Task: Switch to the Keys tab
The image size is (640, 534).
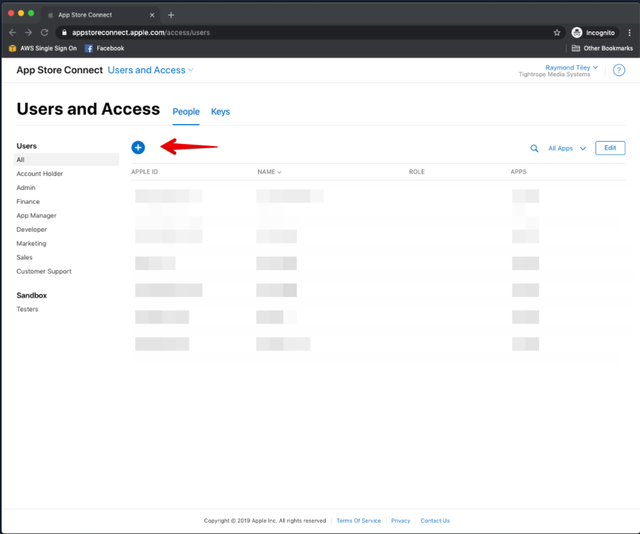Action: [x=220, y=111]
